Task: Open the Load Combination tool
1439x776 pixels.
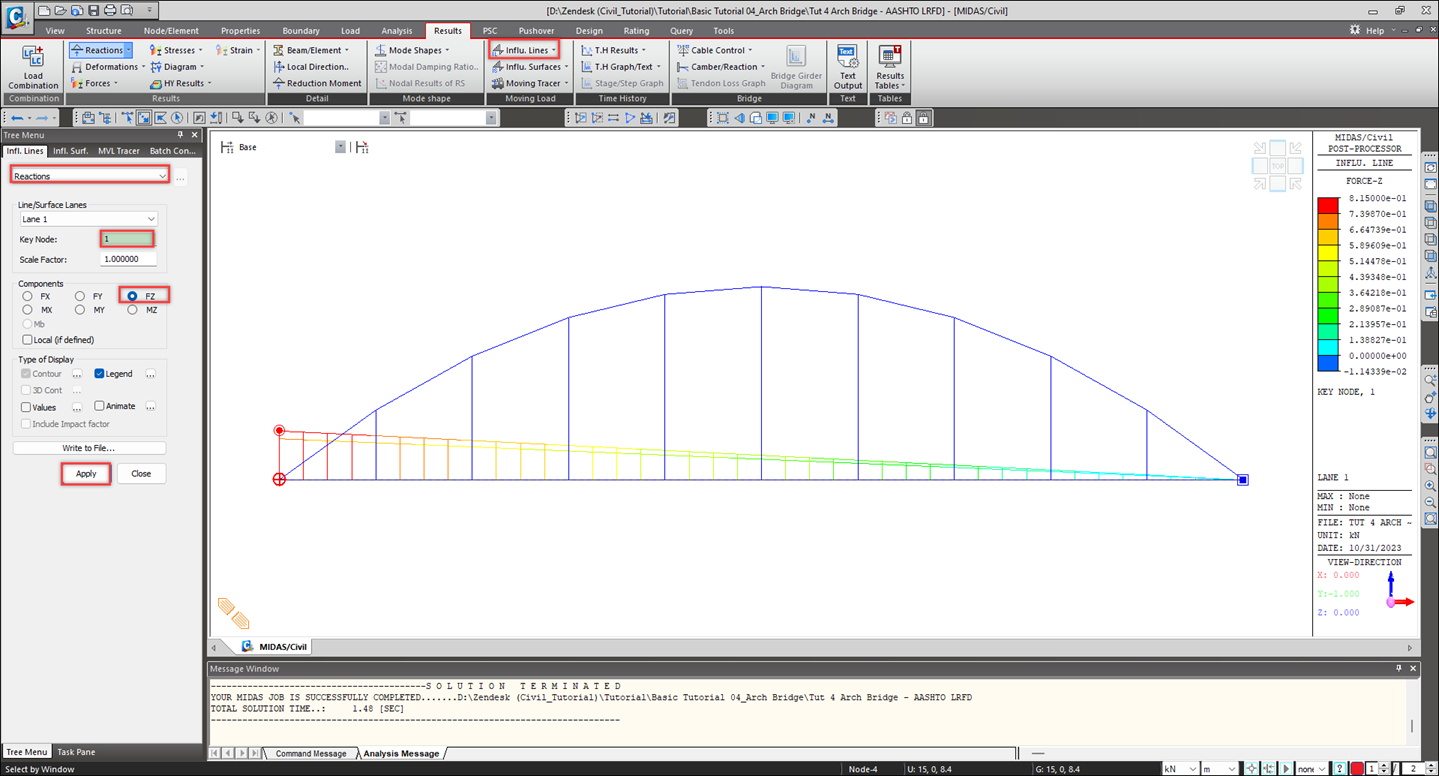Action: tap(33, 66)
